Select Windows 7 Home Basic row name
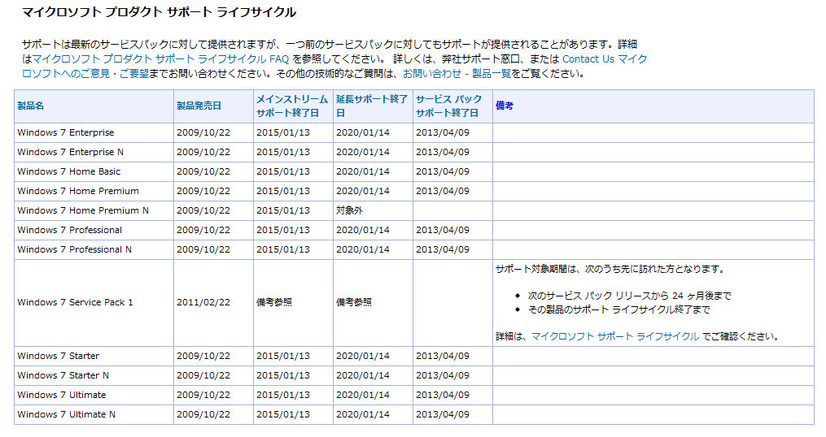The image size is (826, 437). [x=68, y=172]
